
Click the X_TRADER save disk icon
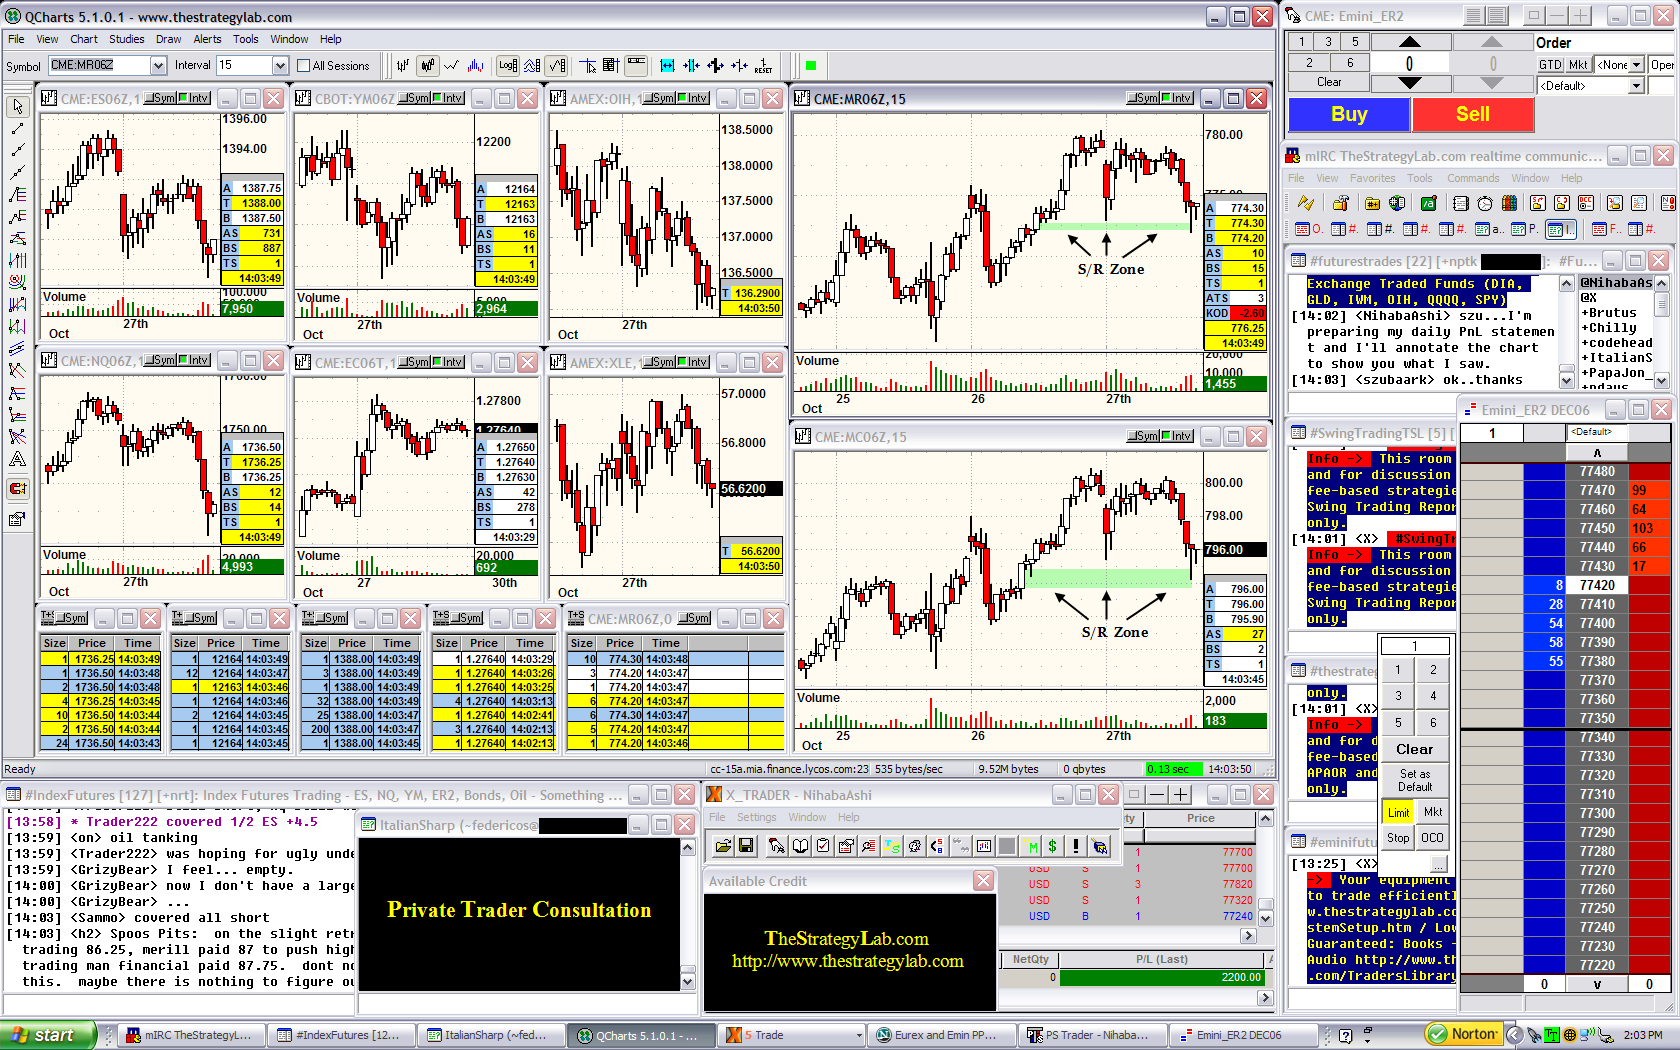tap(746, 846)
